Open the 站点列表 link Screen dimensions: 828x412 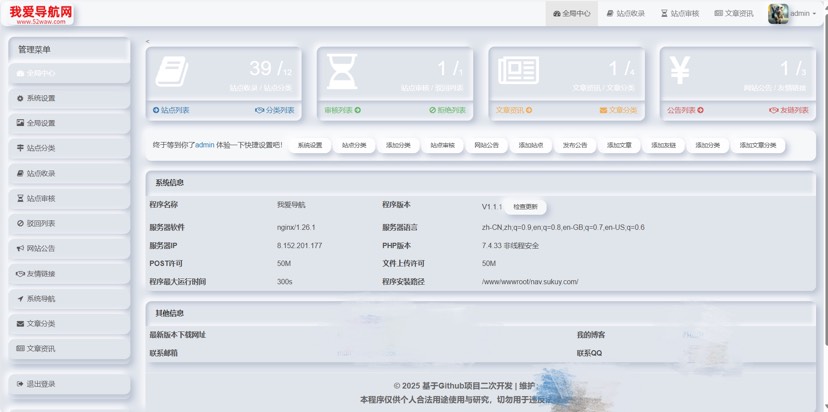pyautogui.click(x=171, y=110)
